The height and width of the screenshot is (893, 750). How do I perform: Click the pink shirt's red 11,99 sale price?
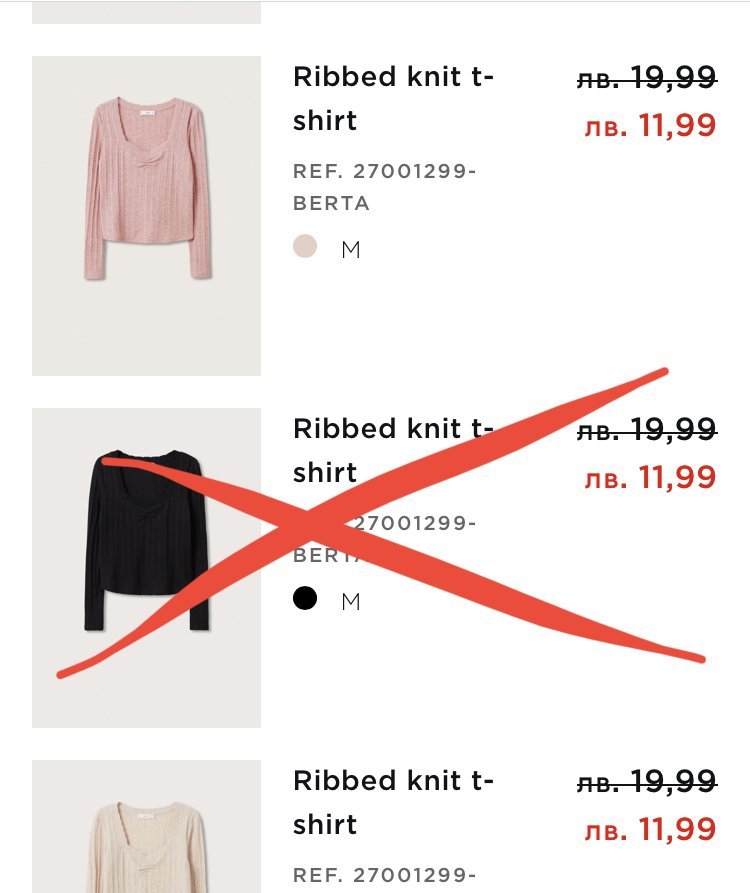(650, 126)
